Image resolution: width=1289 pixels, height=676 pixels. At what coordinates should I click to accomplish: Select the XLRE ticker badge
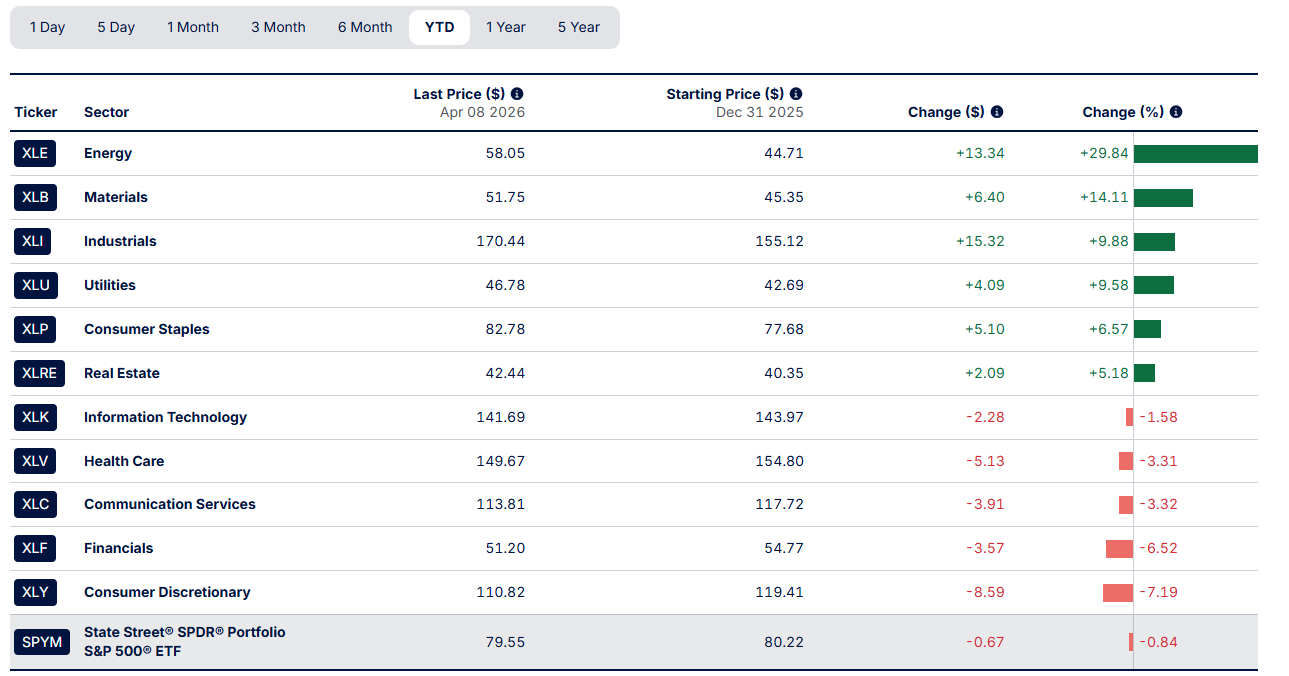point(39,373)
